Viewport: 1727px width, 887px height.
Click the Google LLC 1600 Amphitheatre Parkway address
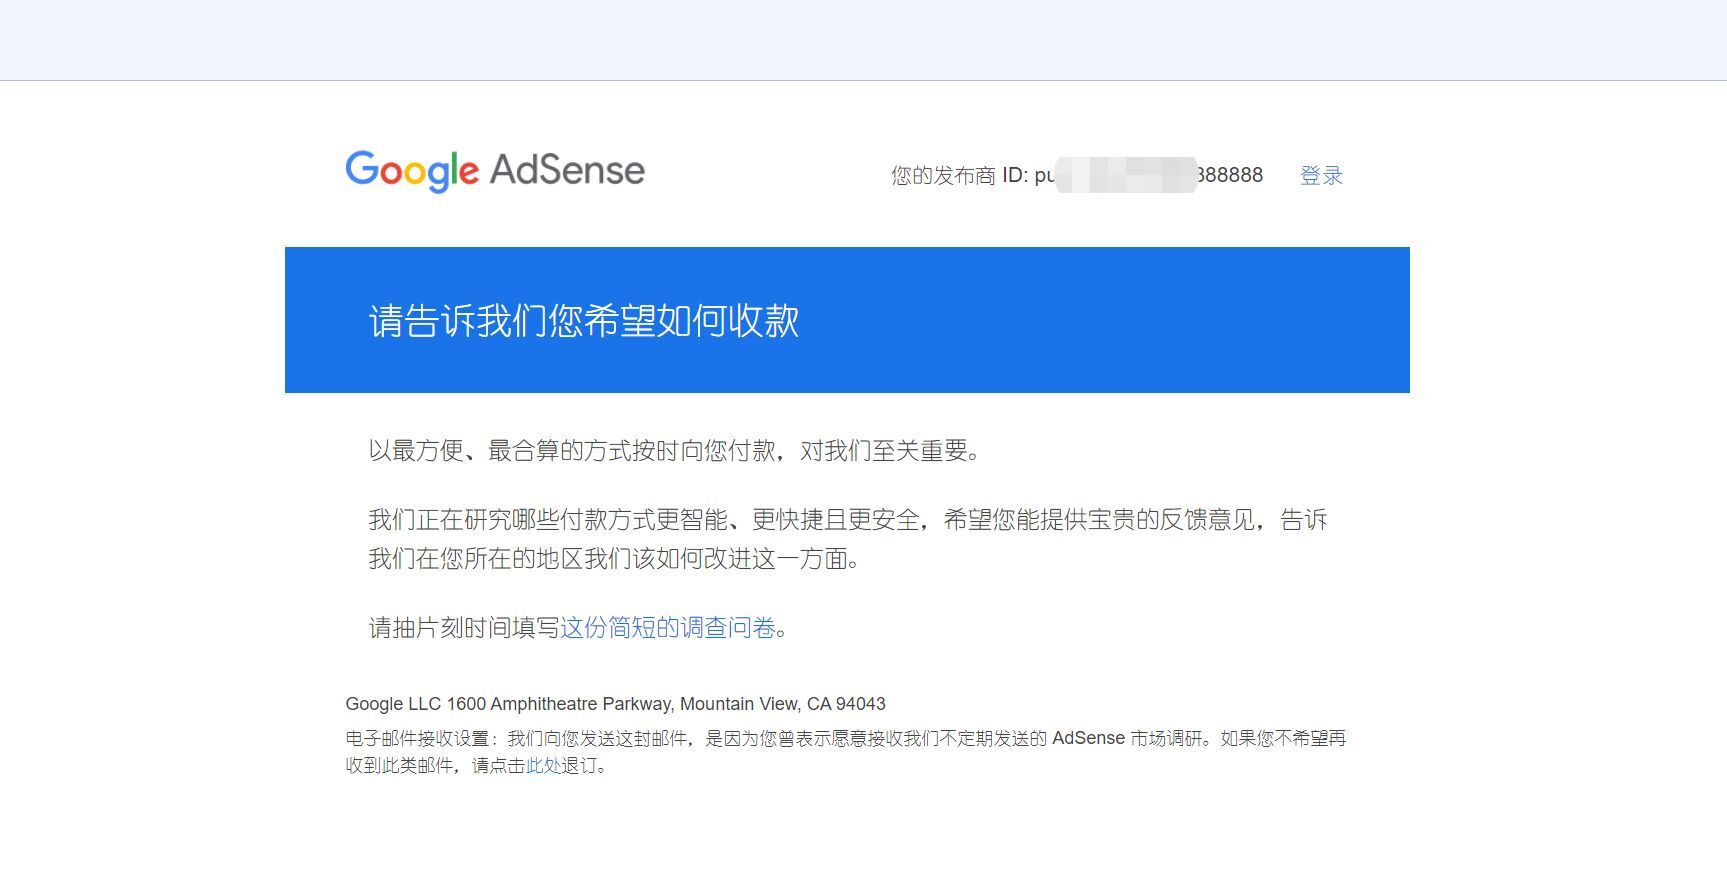point(615,704)
